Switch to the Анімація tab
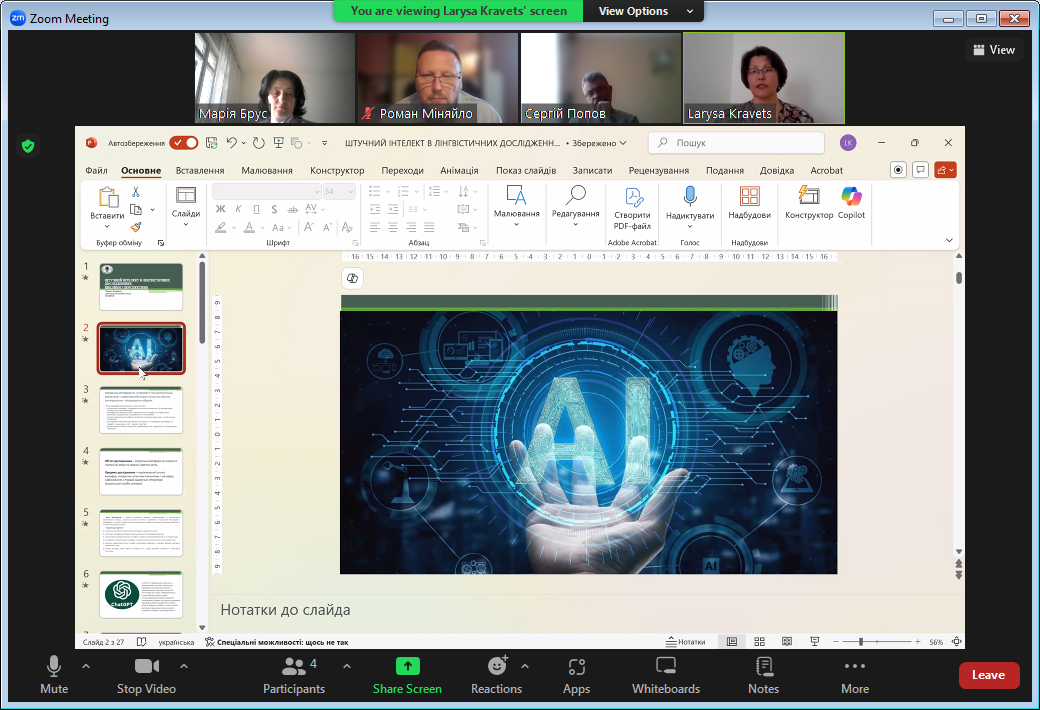This screenshot has width=1040, height=710. [459, 171]
